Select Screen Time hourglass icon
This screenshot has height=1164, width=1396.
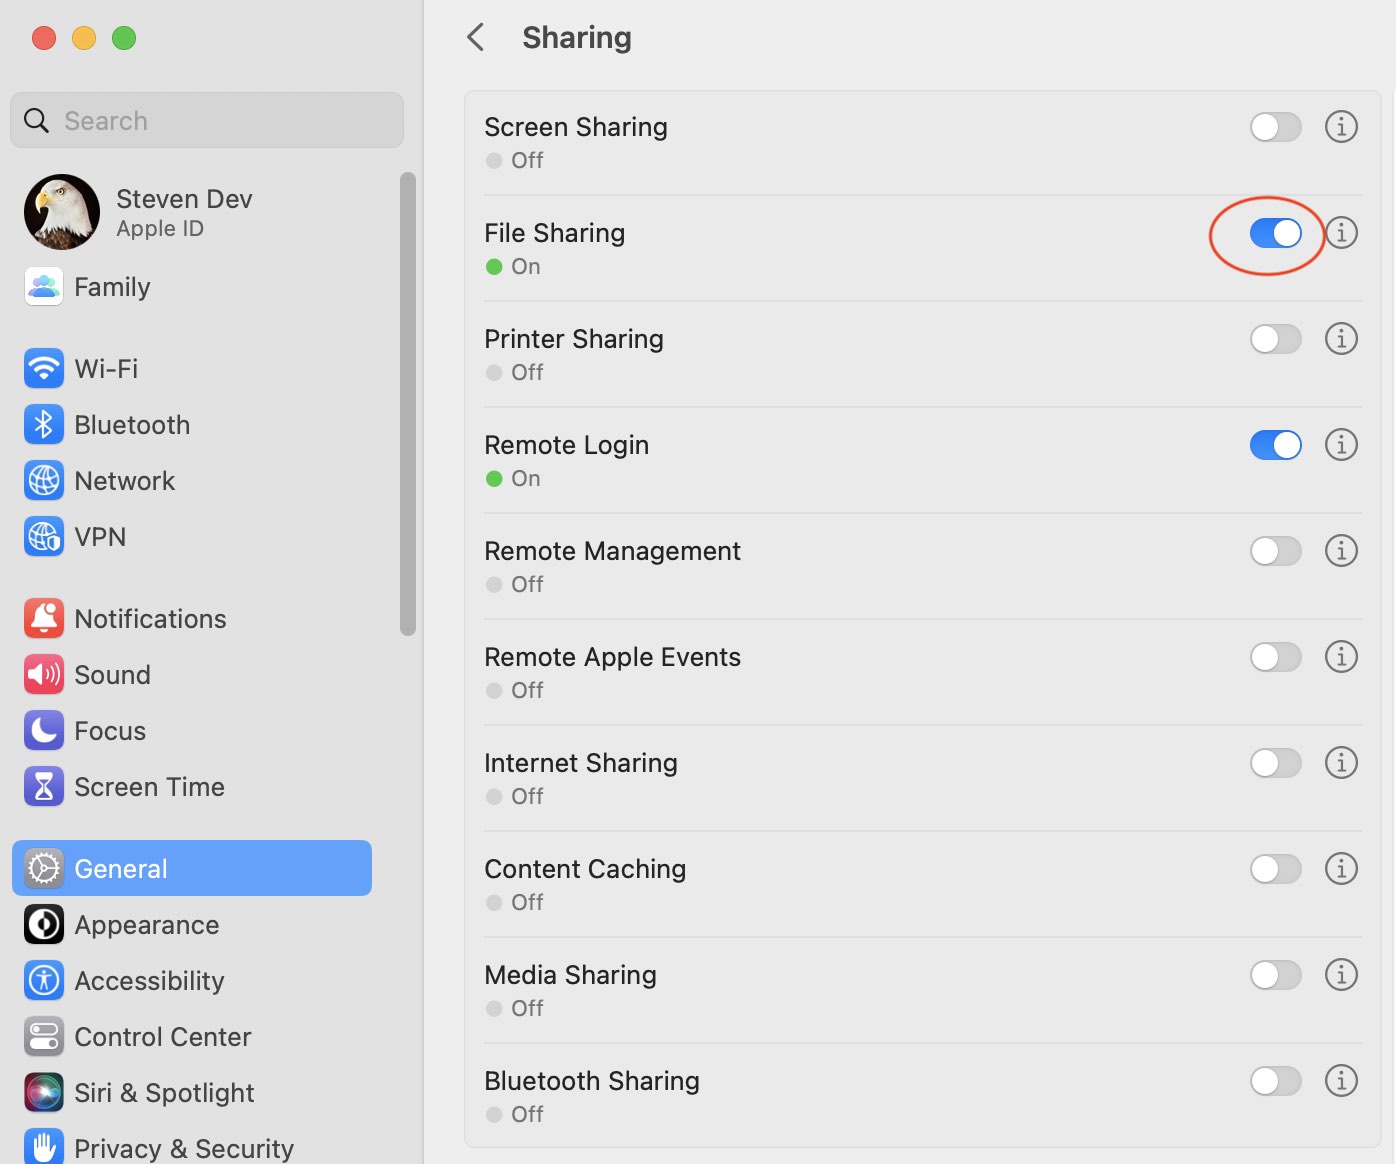click(x=44, y=787)
